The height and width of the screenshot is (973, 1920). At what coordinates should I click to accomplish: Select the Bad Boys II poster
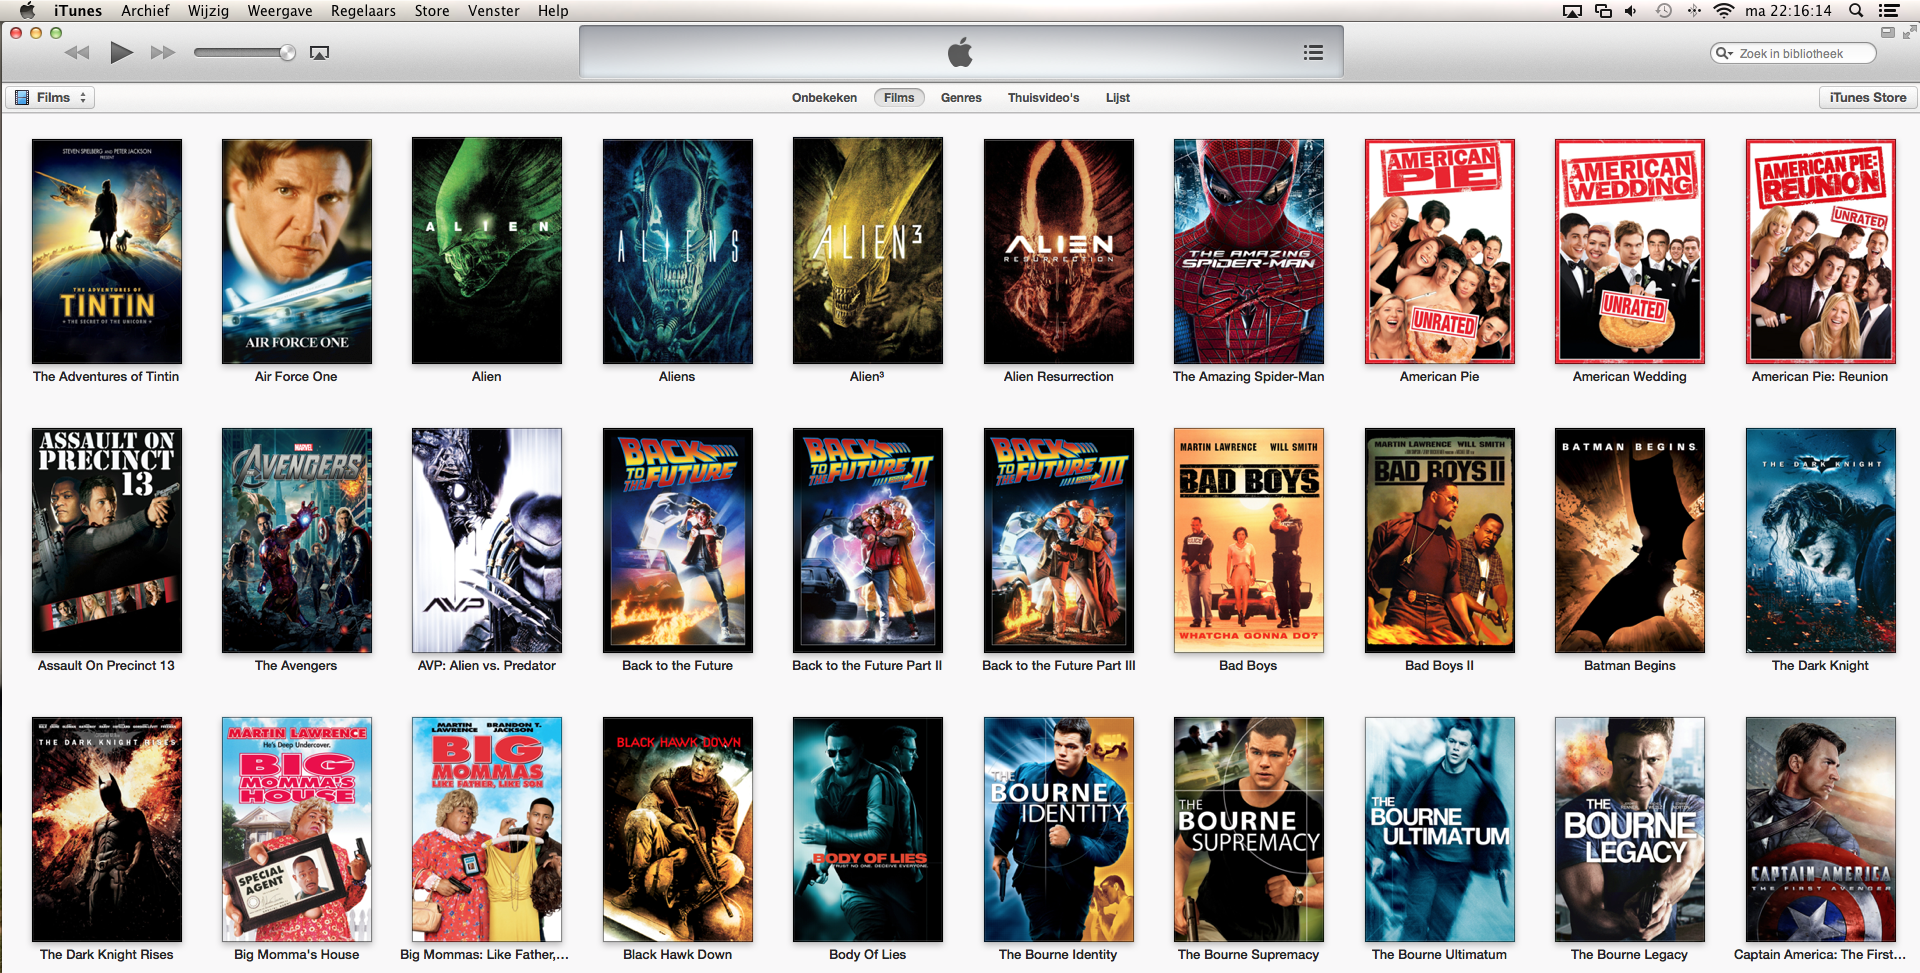[1440, 540]
